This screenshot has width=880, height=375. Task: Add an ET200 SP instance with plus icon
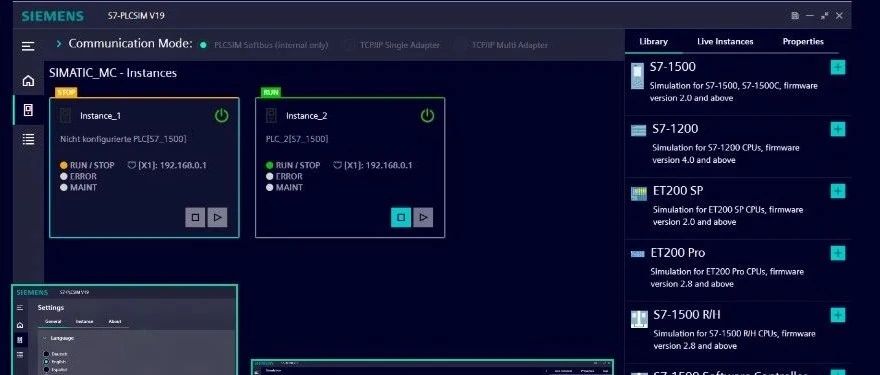(x=837, y=191)
